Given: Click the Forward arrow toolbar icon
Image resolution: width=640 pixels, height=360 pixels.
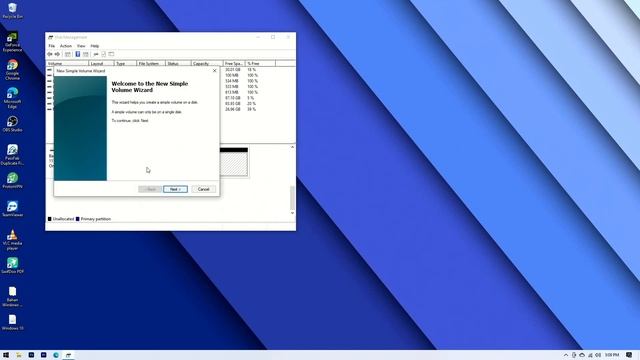Looking at the screenshot, I should (x=57, y=54).
